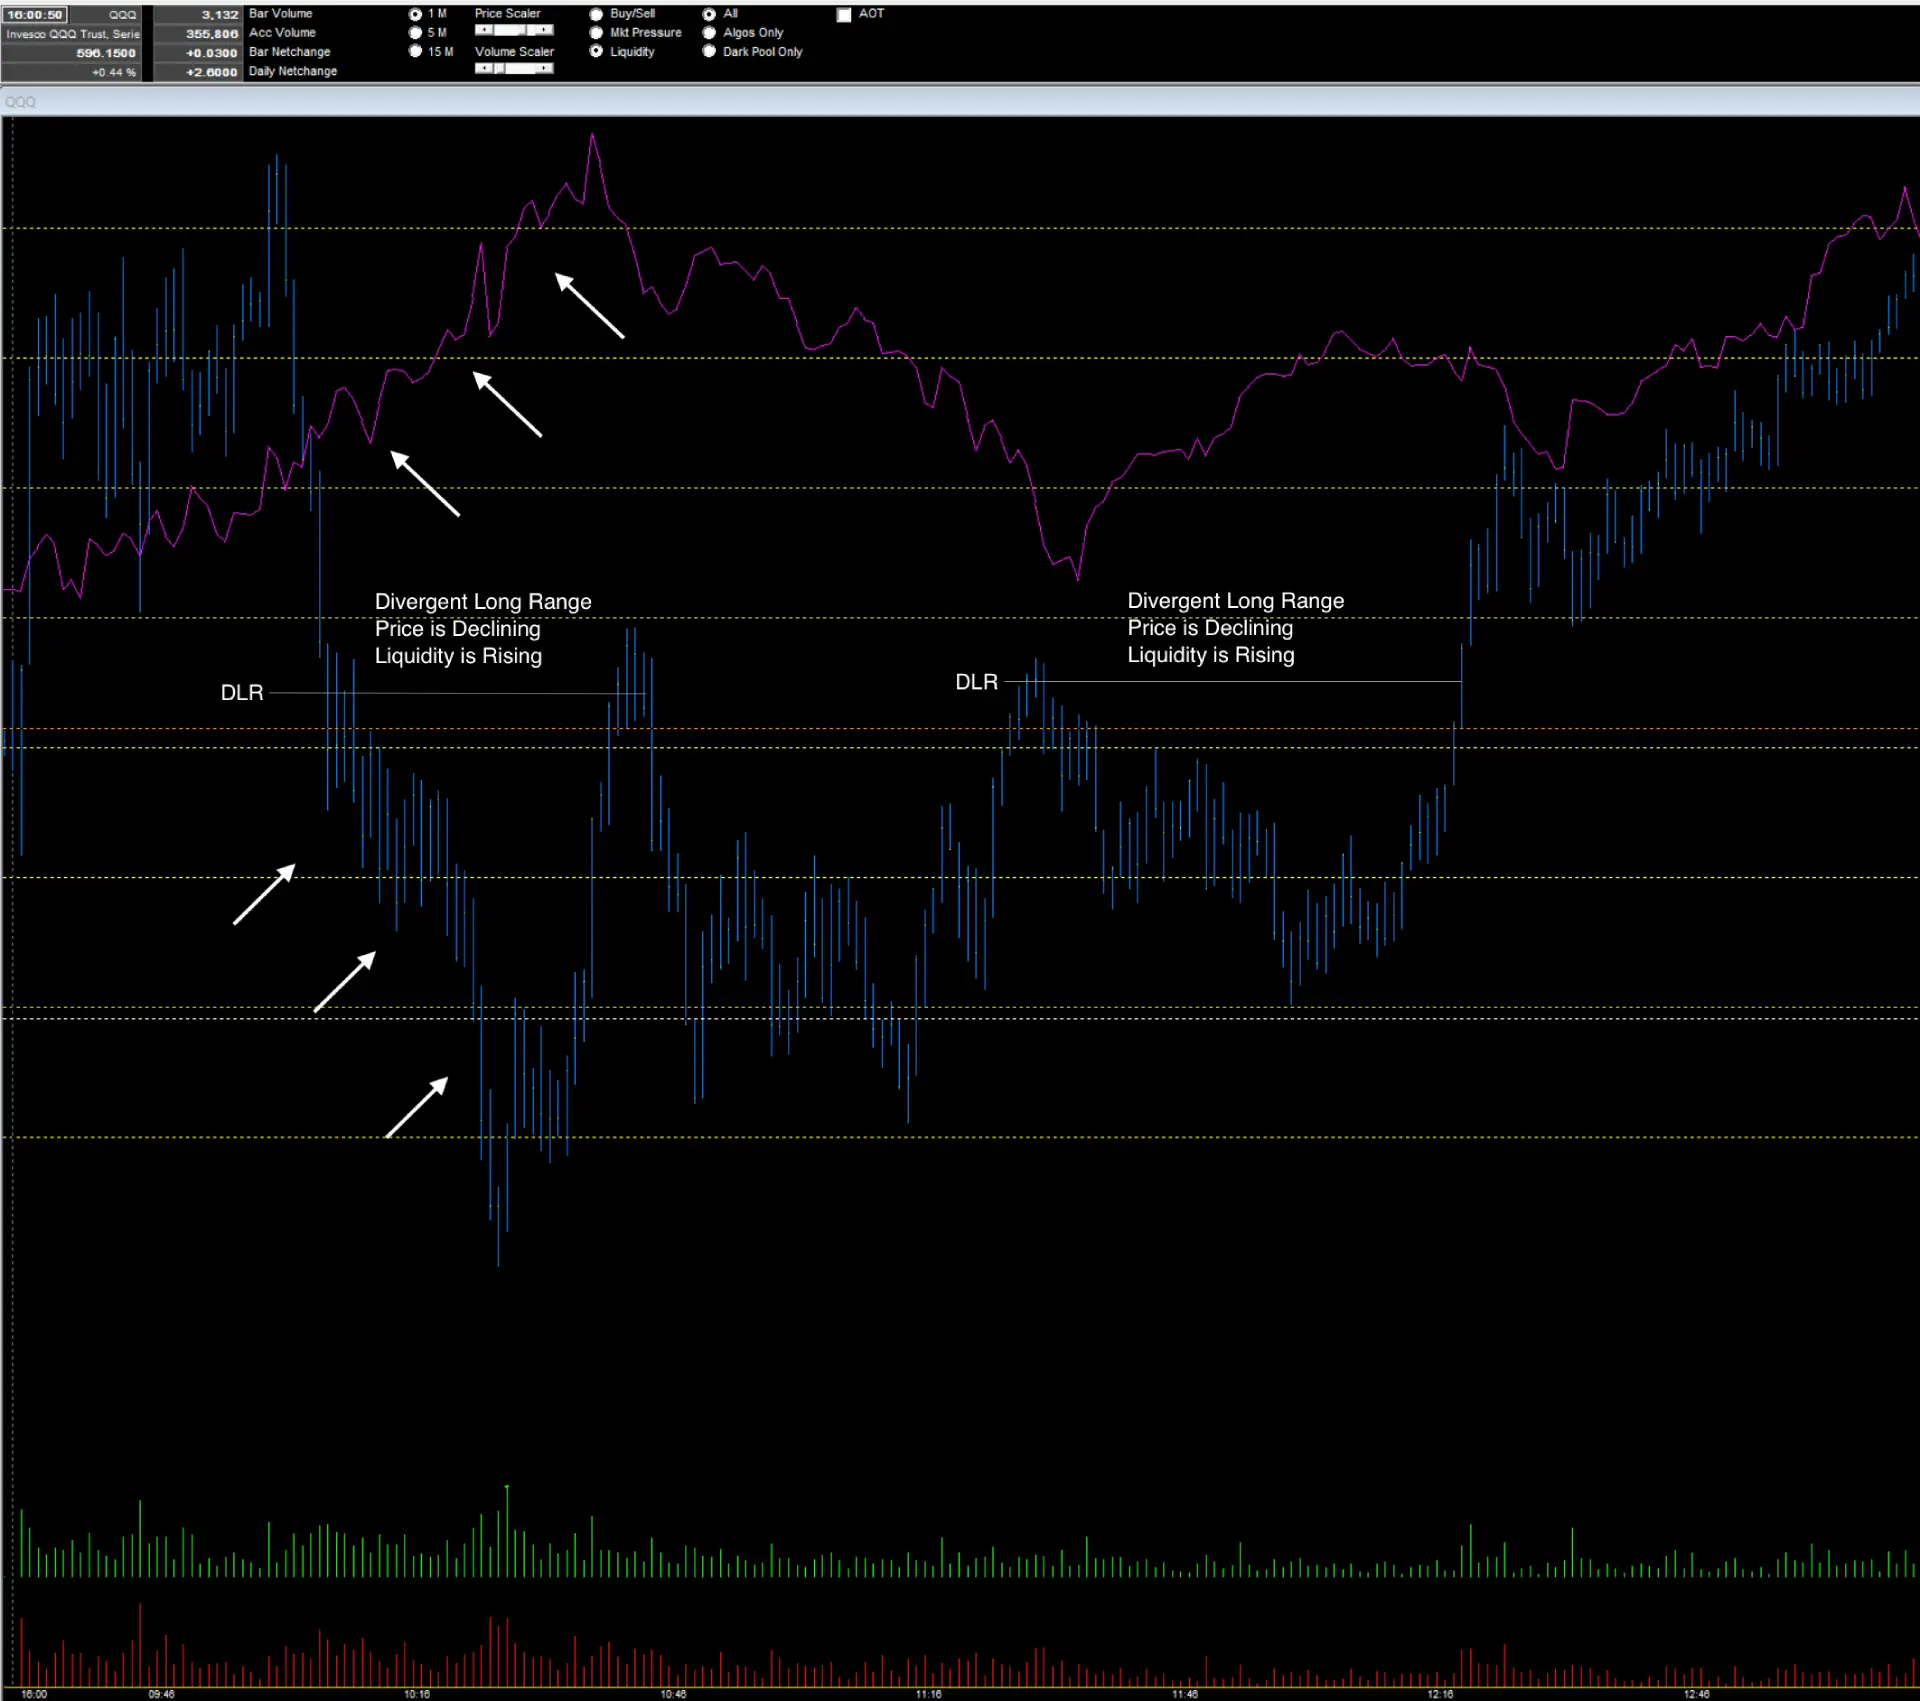Enable Mkt Pressure view
The height and width of the screenshot is (1701, 1920).
596,33
